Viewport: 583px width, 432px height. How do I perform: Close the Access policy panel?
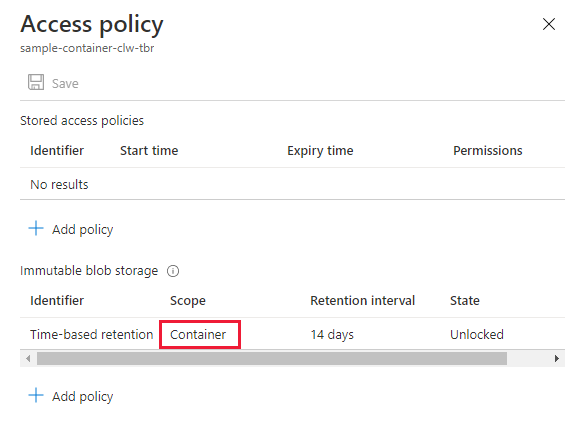coord(549,24)
